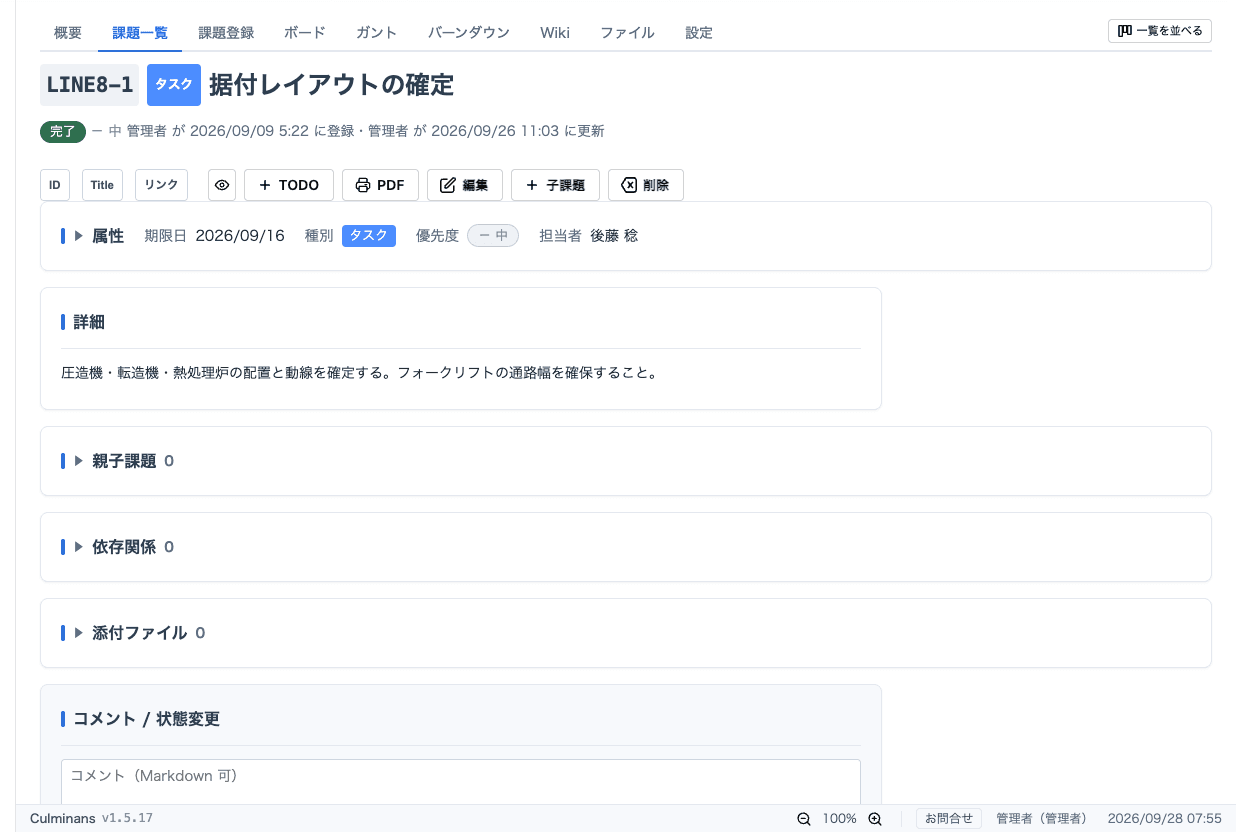Click the 一覧を並べる button

tap(1160, 31)
